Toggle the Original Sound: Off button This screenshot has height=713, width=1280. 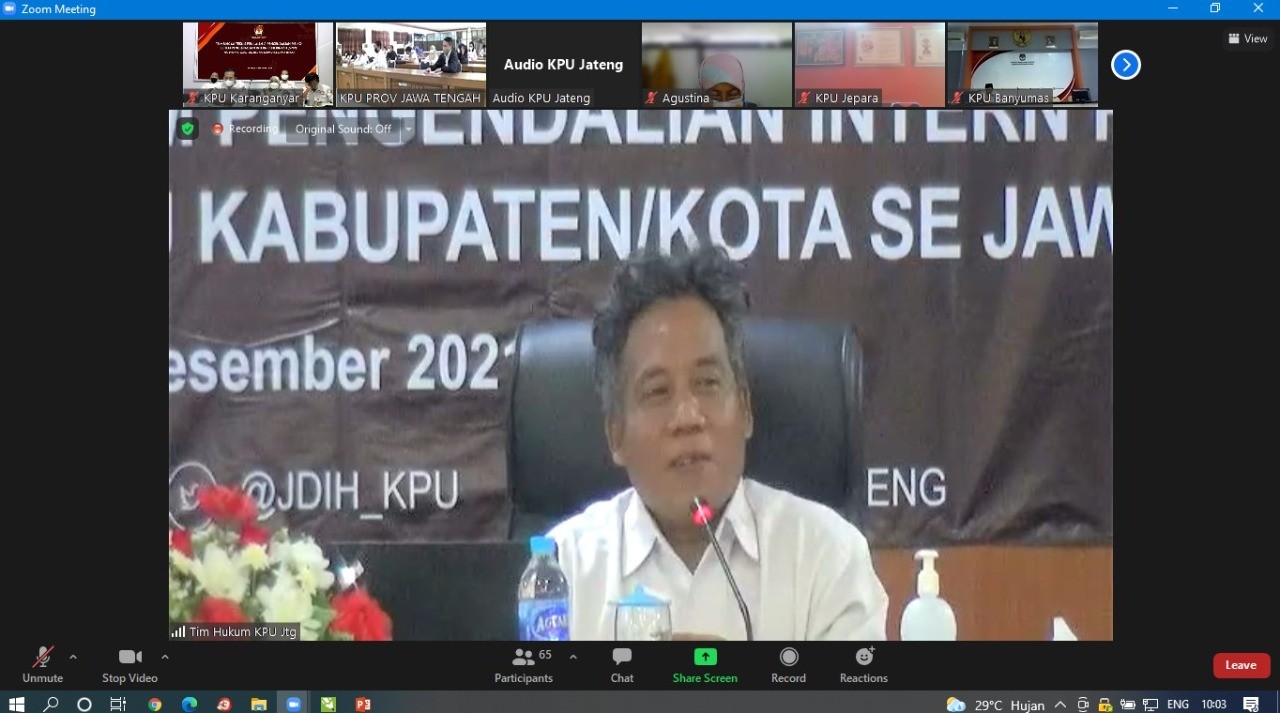click(343, 129)
